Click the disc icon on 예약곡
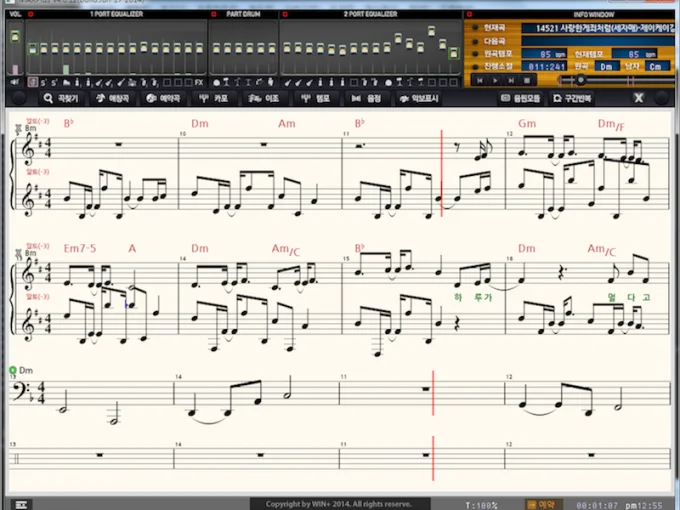680x510 pixels. pyautogui.click(x=151, y=98)
